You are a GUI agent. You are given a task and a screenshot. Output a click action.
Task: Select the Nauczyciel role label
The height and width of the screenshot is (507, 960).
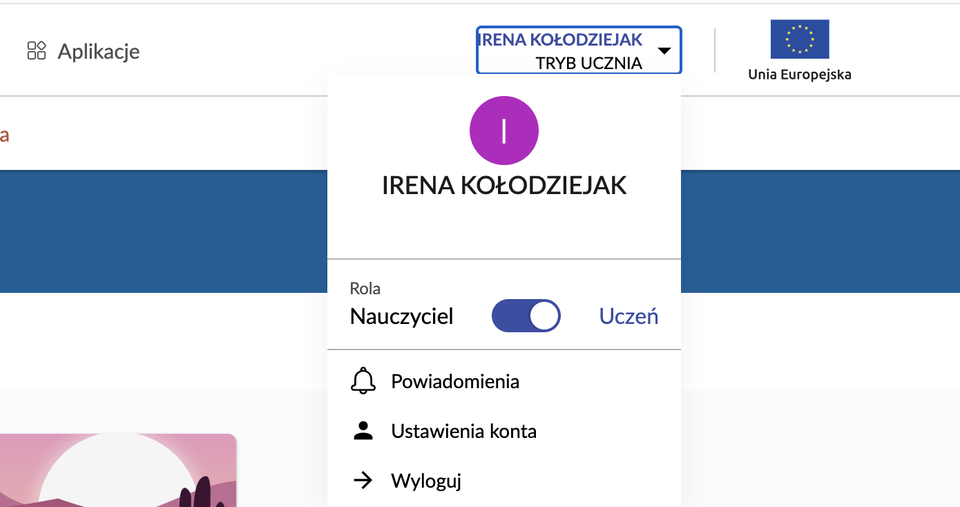402,317
